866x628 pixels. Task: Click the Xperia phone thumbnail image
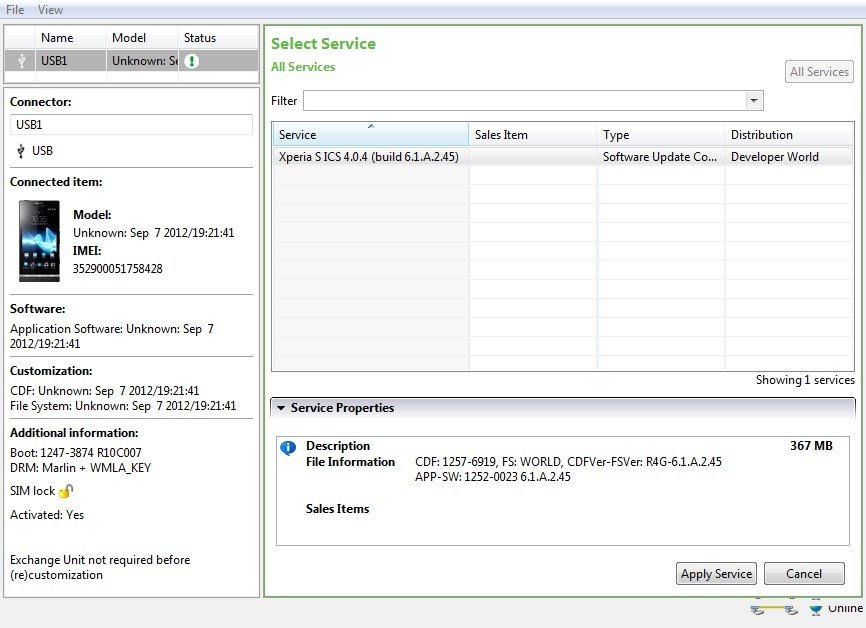point(39,241)
